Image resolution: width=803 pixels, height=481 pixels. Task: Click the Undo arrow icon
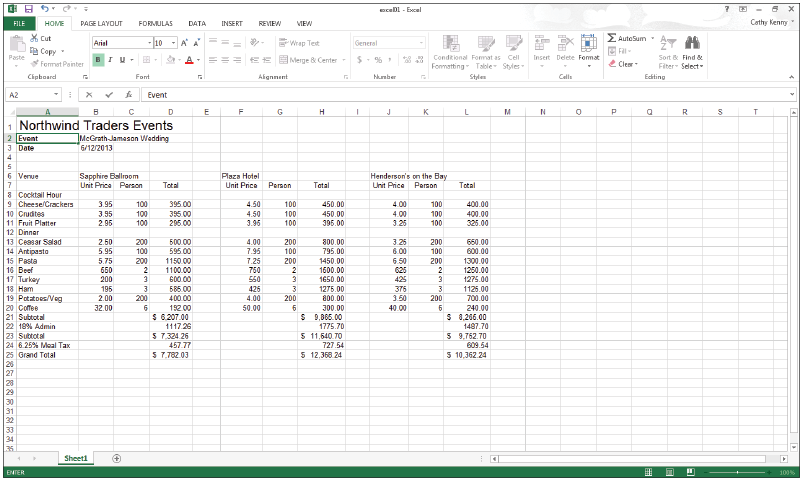click(x=46, y=8)
